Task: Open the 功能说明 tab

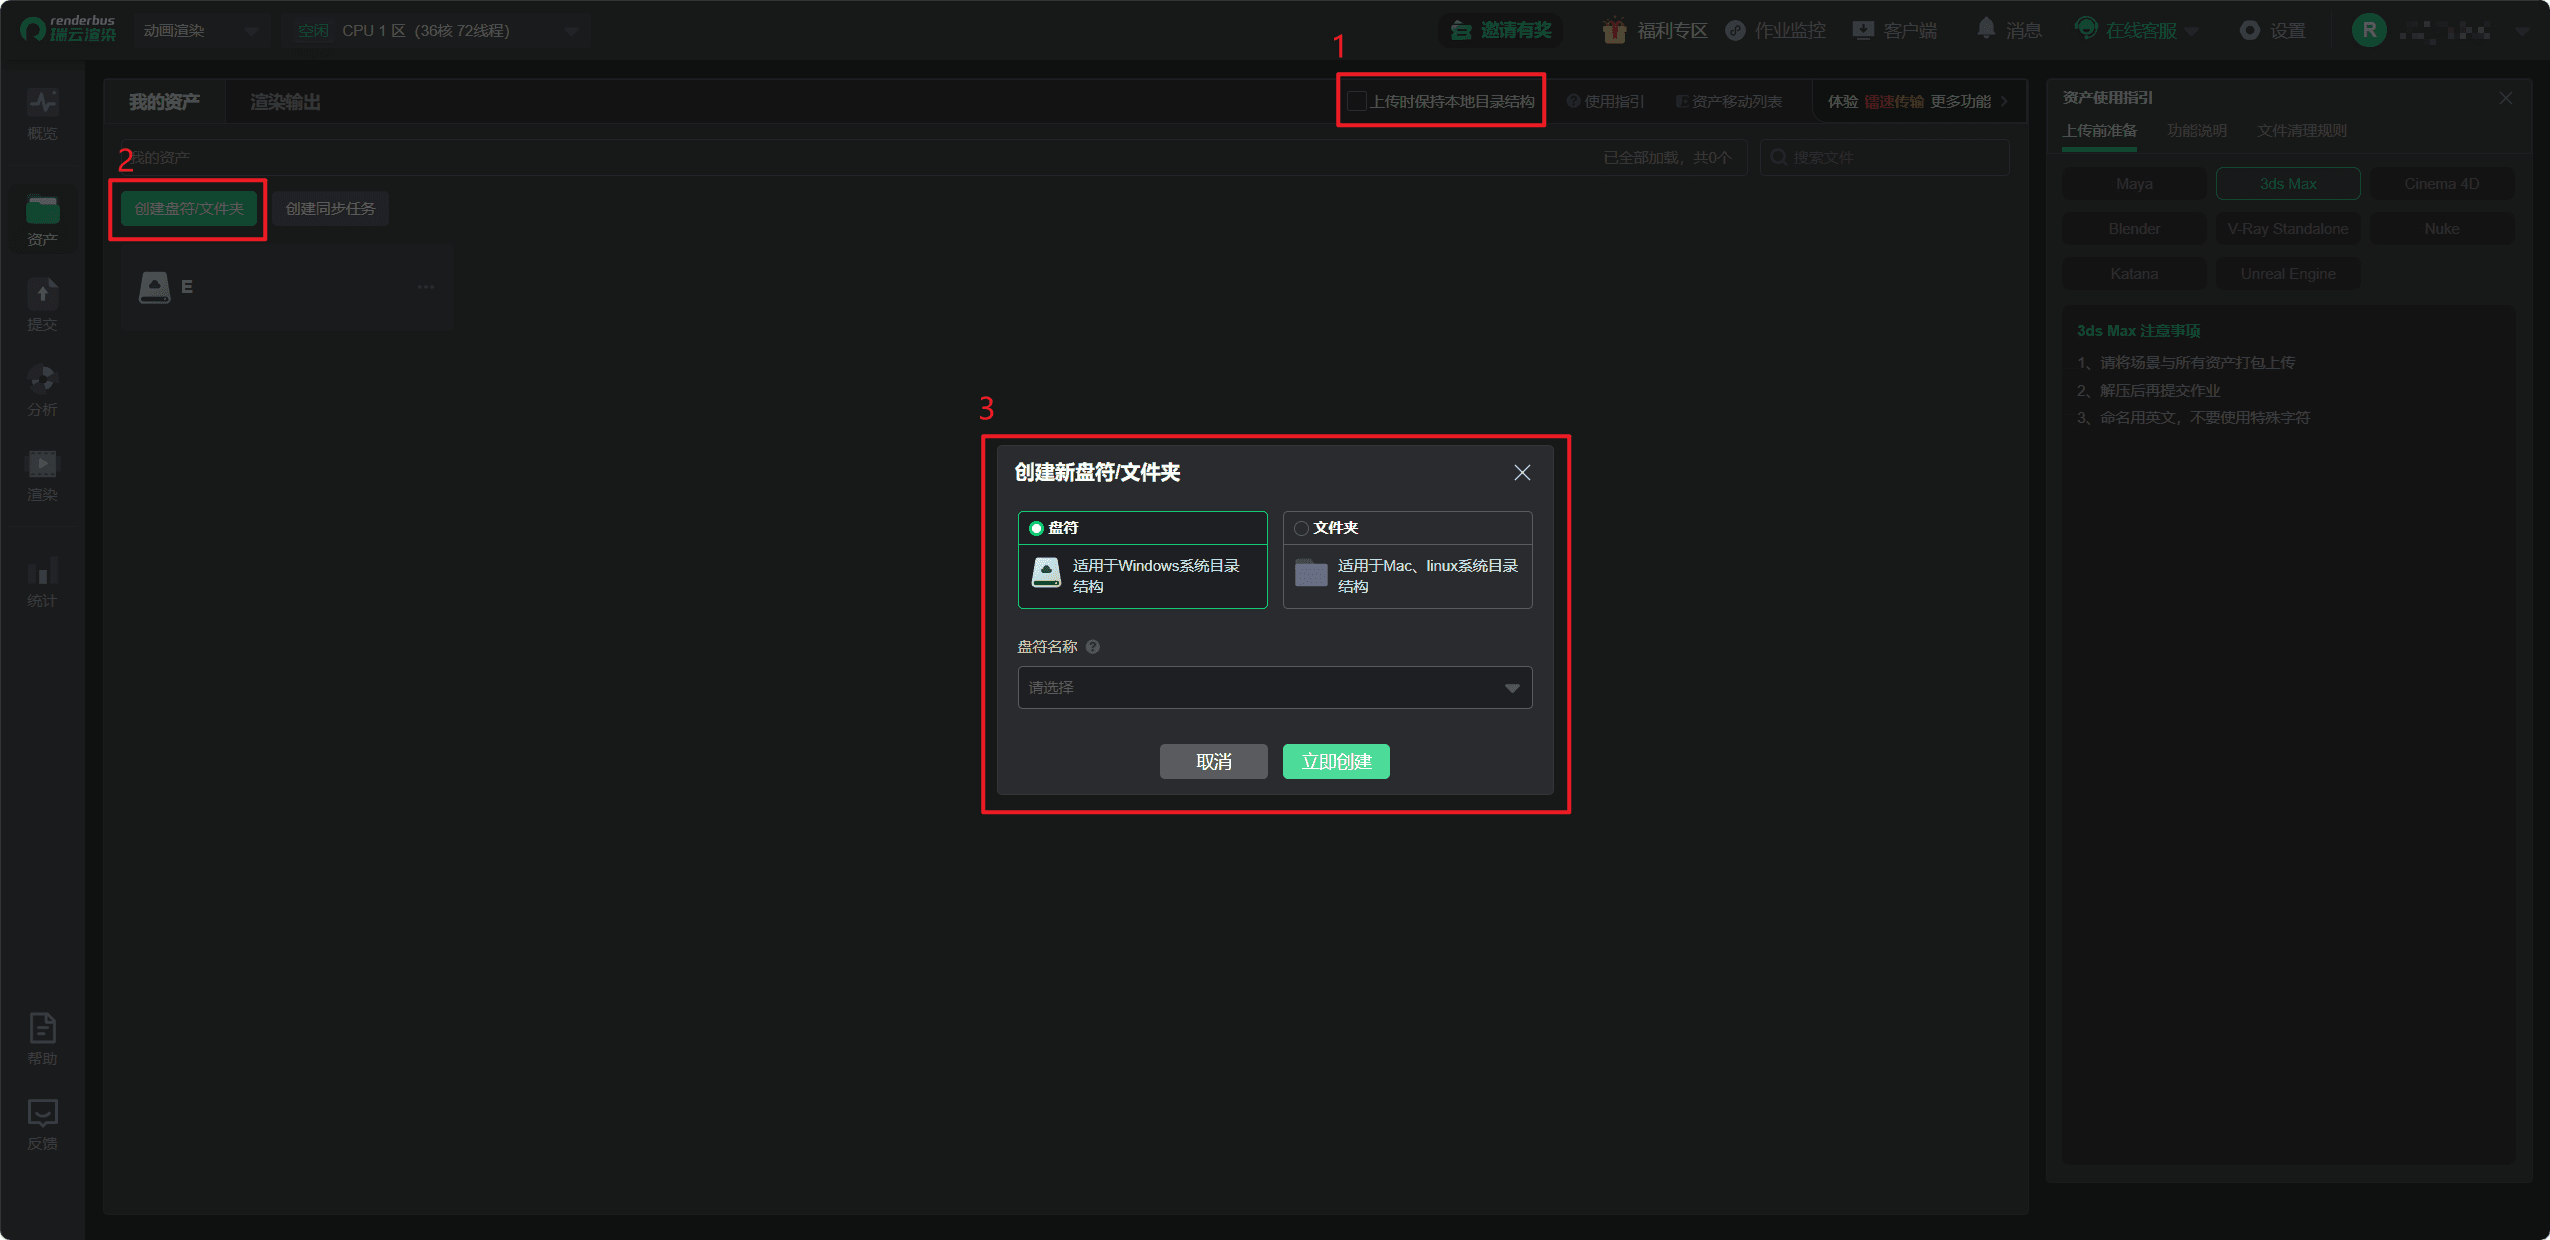Action: (2197, 131)
